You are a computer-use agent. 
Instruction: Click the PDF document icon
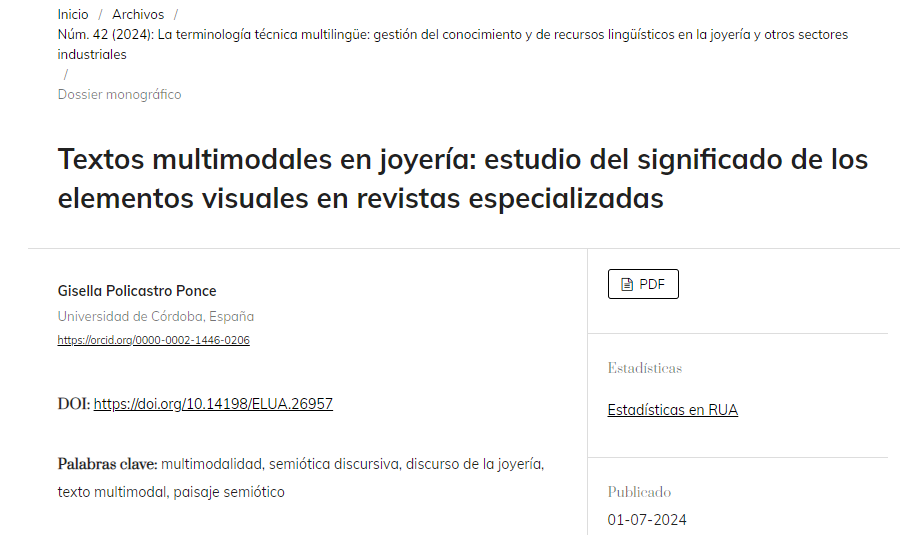(627, 284)
